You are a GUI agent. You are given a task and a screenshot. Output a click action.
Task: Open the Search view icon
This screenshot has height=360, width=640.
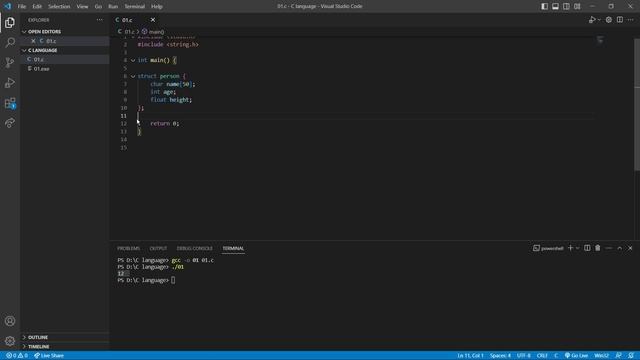click(x=10, y=42)
